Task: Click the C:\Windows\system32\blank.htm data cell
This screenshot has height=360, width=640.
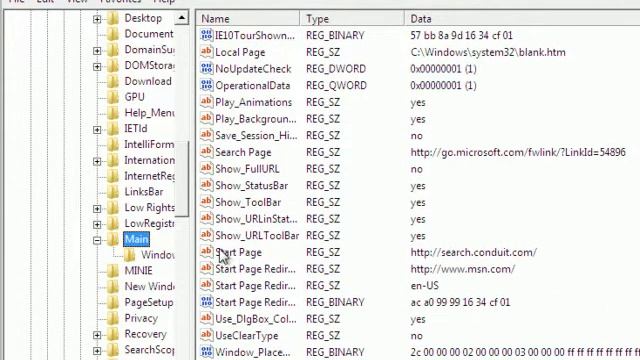Action: point(488,52)
